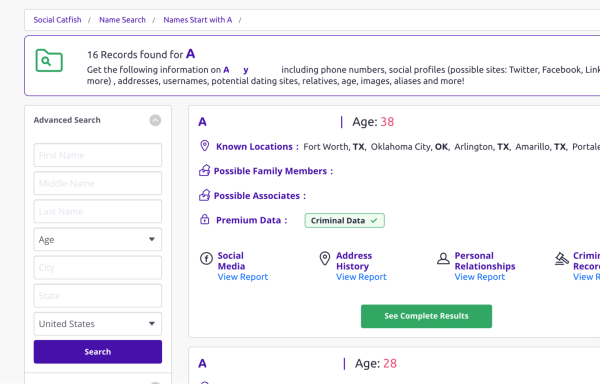The width and height of the screenshot is (600, 384).
Task: Open Social Catfish breadcrumb link
Action: [x=57, y=20]
